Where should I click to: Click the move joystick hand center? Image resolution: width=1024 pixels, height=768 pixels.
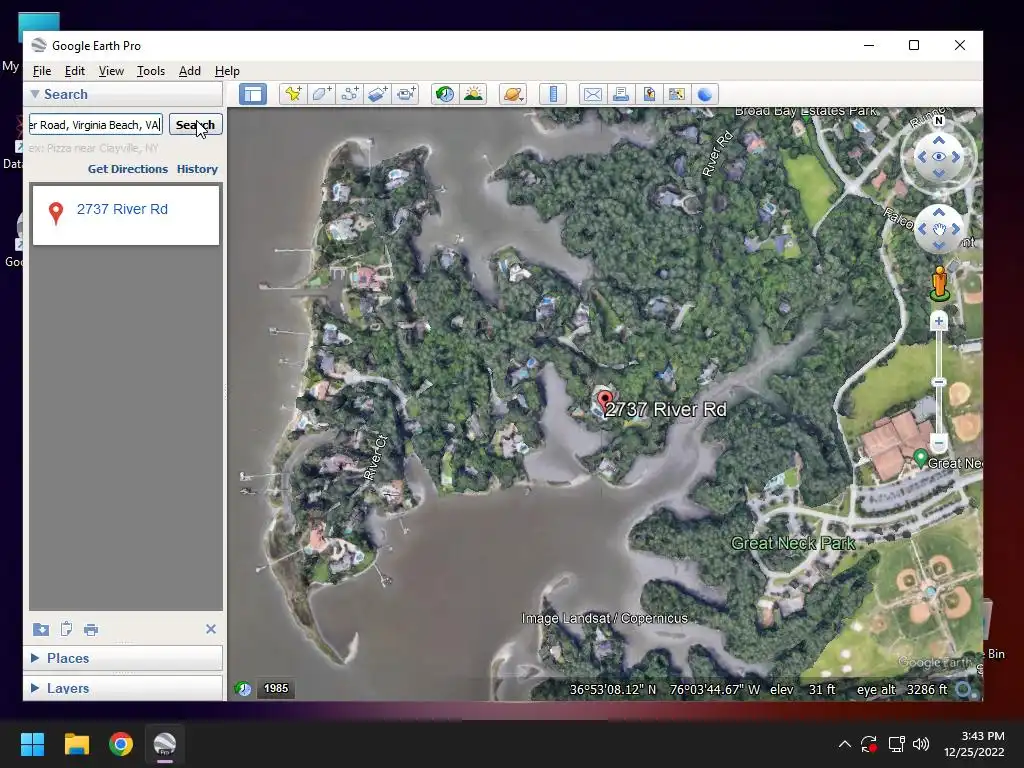939,229
